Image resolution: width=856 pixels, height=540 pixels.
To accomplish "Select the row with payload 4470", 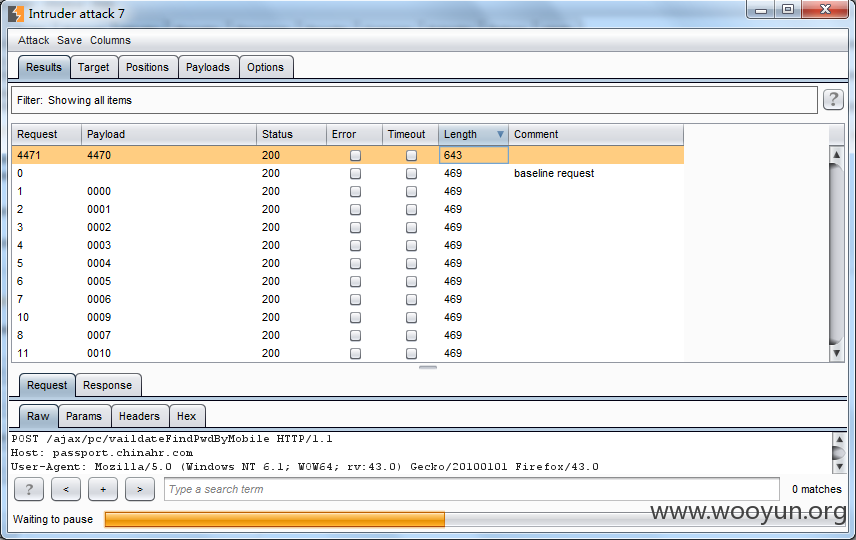I will pos(348,155).
